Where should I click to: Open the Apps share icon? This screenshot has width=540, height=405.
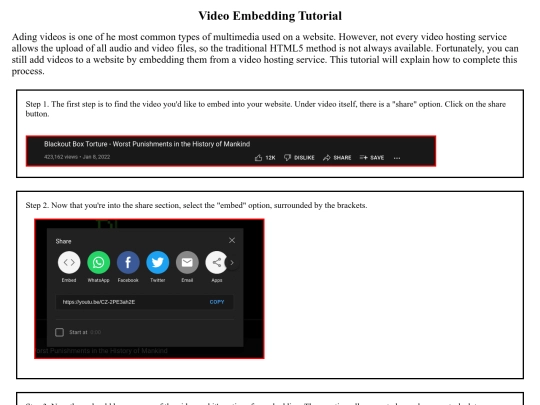(x=216, y=262)
